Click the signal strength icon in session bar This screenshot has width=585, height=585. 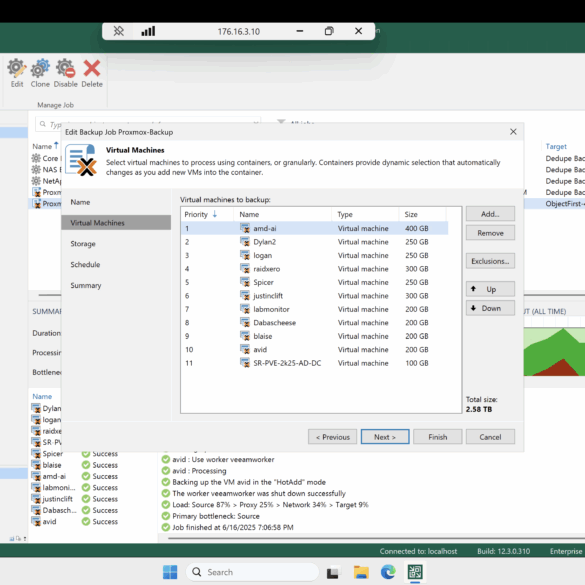coord(148,31)
